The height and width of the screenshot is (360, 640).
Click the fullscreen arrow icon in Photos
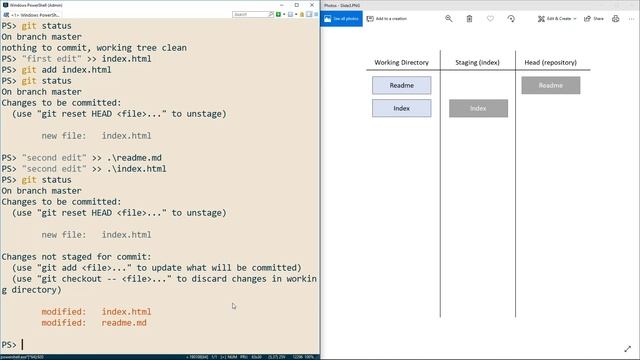tap(628, 349)
